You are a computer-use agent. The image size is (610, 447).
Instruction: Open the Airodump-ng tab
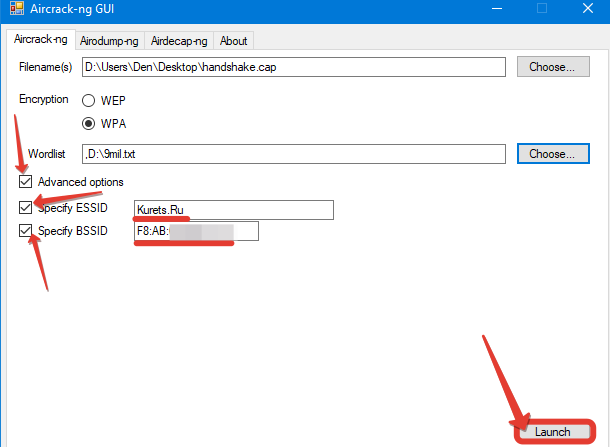109,41
